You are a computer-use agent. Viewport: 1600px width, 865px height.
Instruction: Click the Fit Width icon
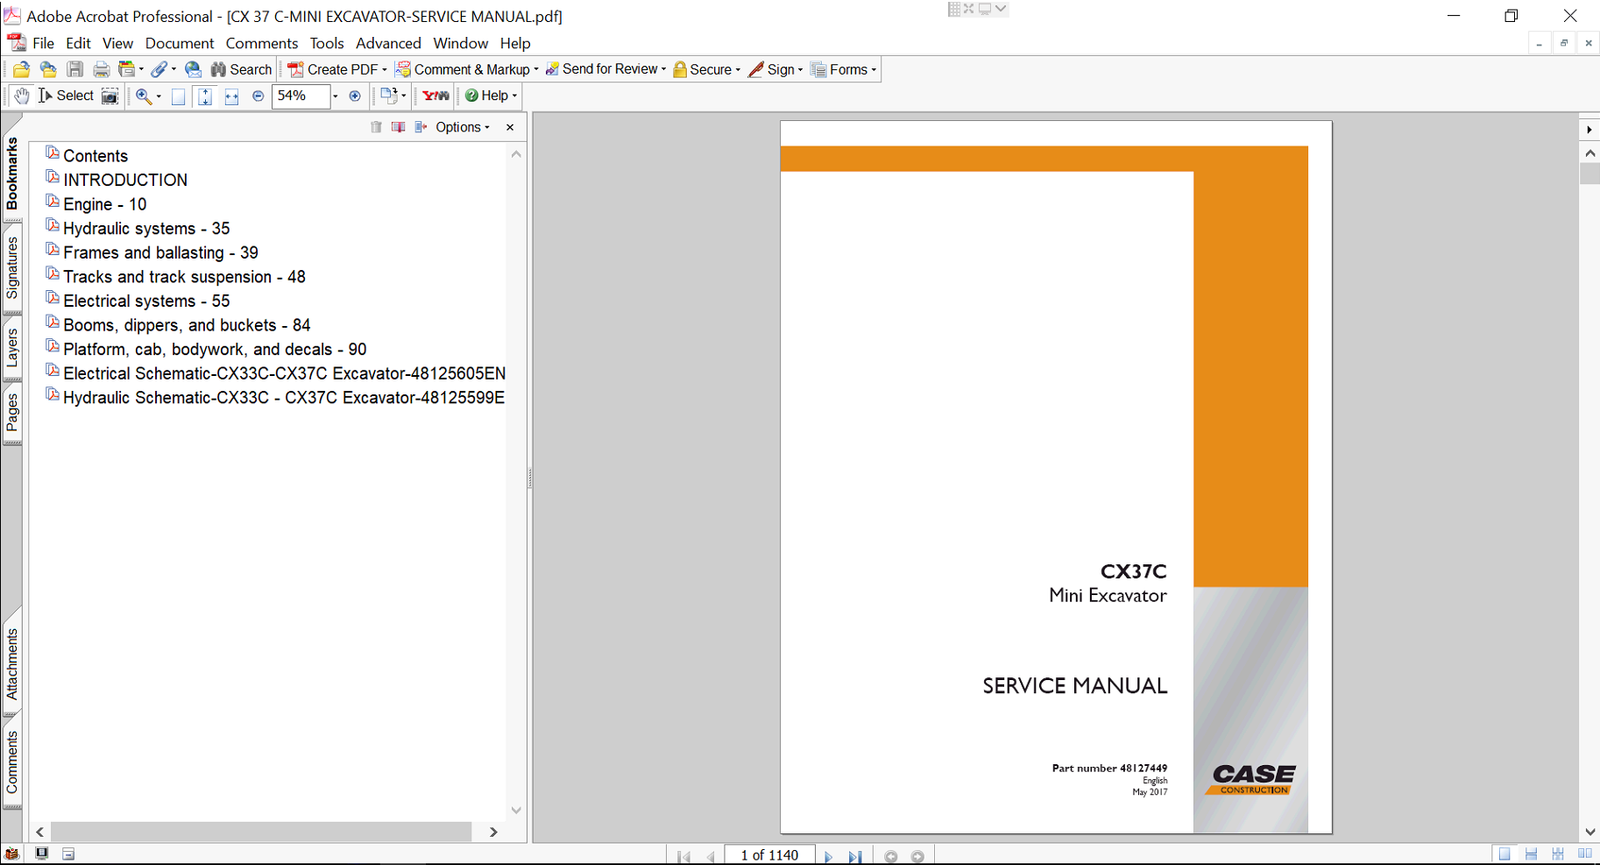click(x=231, y=96)
